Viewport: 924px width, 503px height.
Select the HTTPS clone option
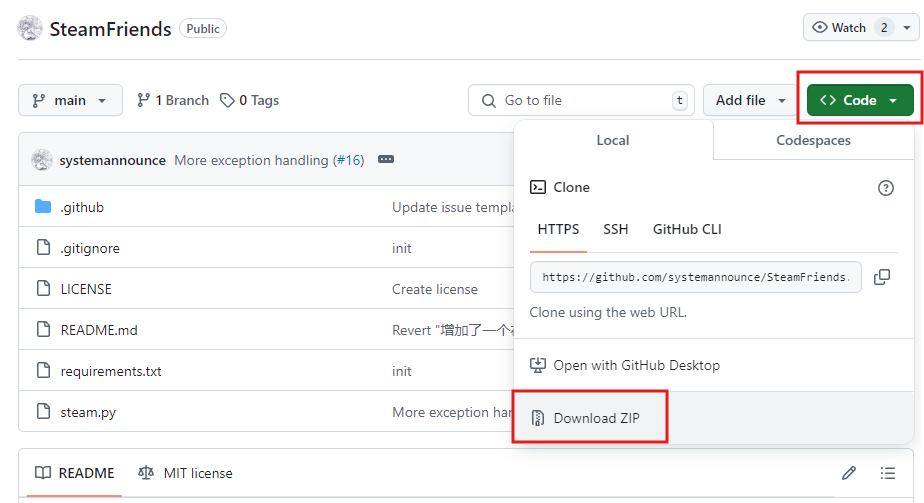click(558, 229)
